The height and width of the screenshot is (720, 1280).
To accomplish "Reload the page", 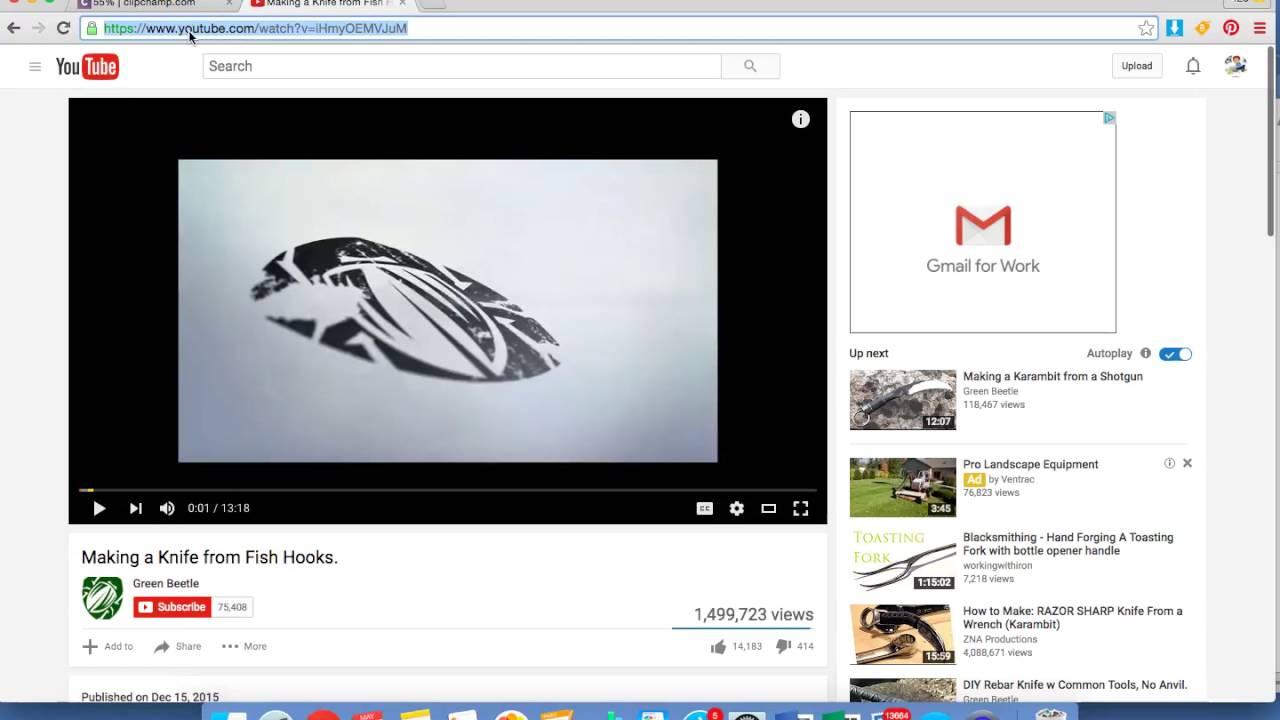I will [x=63, y=28].
